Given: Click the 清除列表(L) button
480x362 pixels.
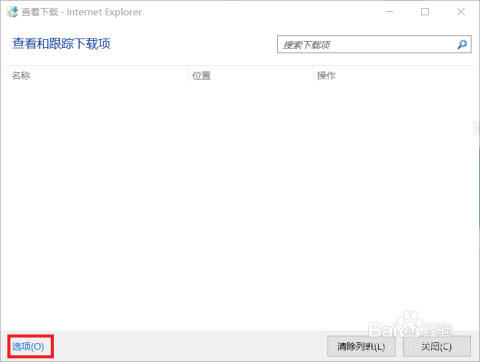Looking at the screenshot, I should click(361, 347).
